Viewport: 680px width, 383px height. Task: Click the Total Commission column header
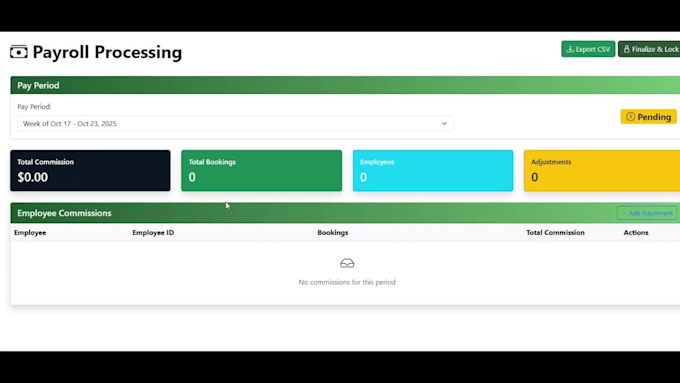(555, 232)
